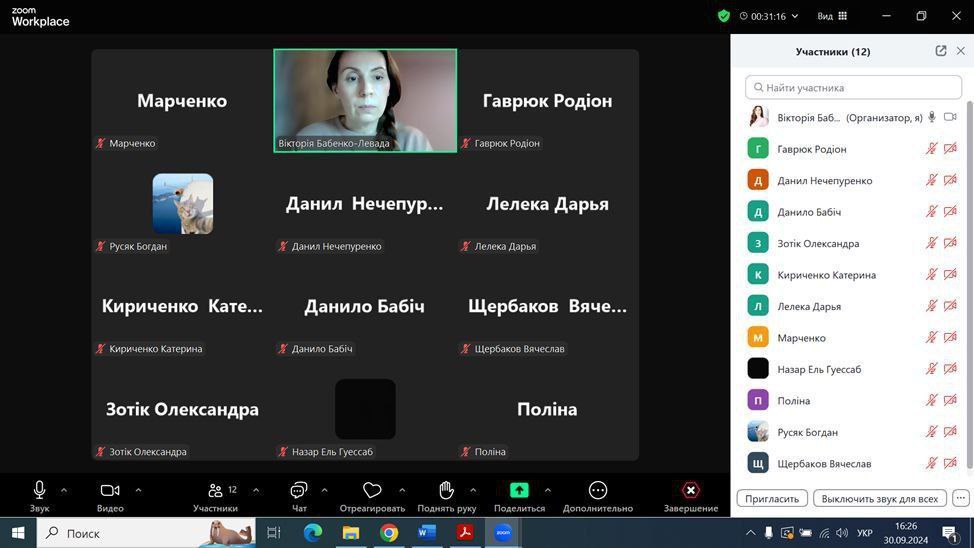Expand audio options arrow next to microphone
The width and height of the screenshot is (974, 548).
64,490
